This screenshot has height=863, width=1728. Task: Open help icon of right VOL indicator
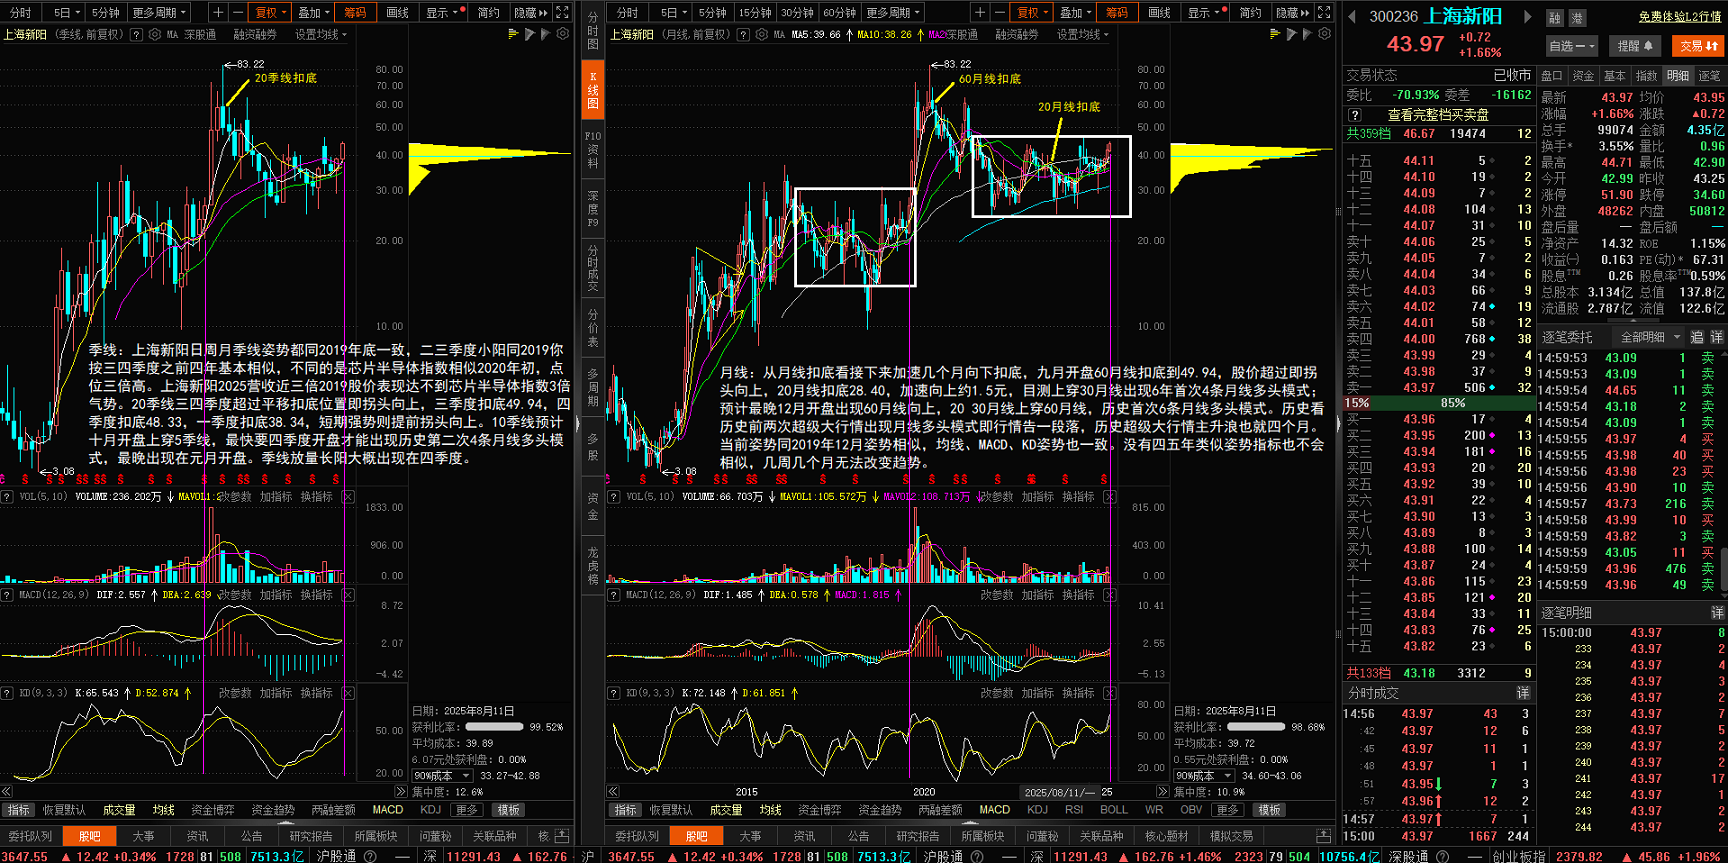[614, 497]
